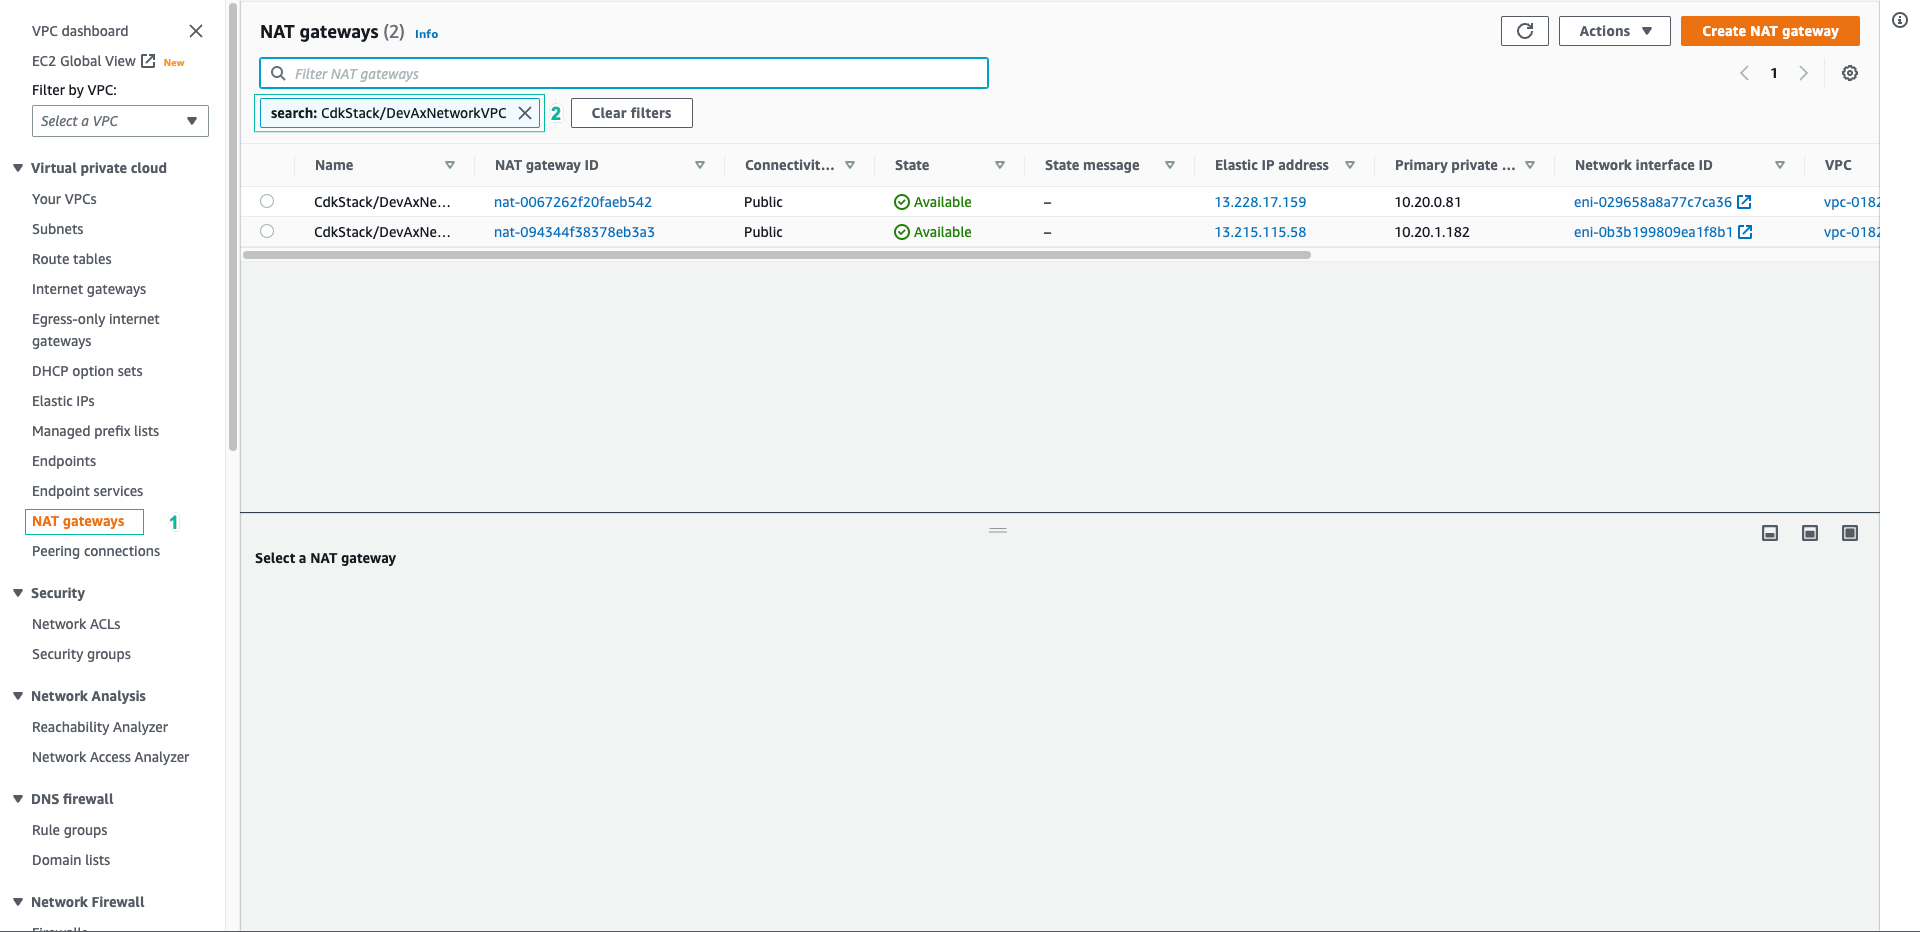Open the Route tables sidebar item

(71, 258)
